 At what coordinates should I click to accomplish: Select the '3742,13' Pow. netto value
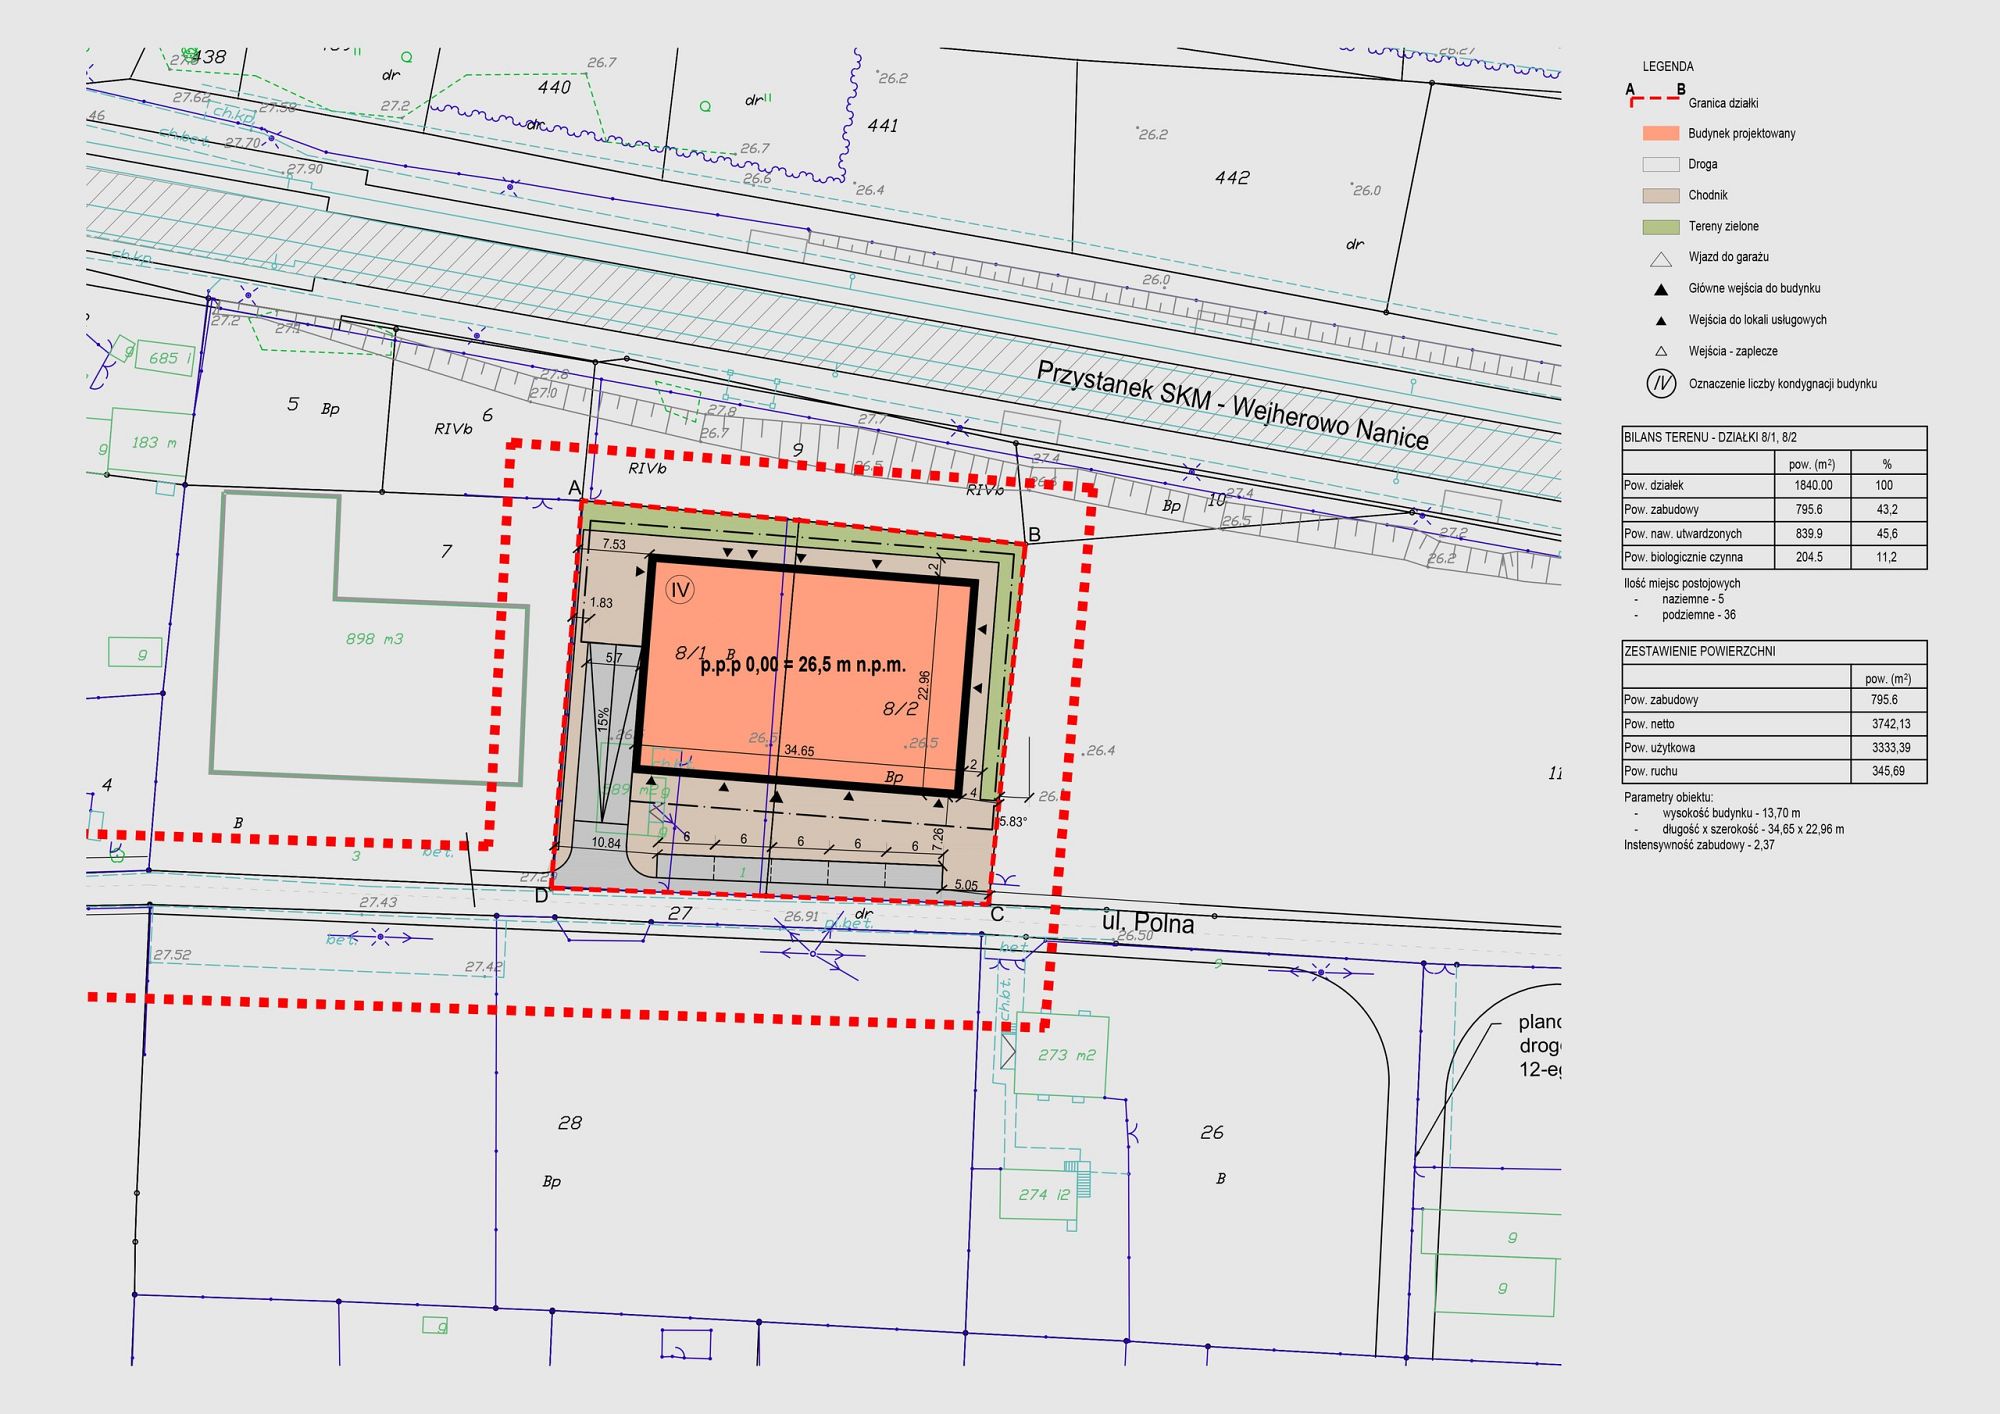pos(1891,724)
